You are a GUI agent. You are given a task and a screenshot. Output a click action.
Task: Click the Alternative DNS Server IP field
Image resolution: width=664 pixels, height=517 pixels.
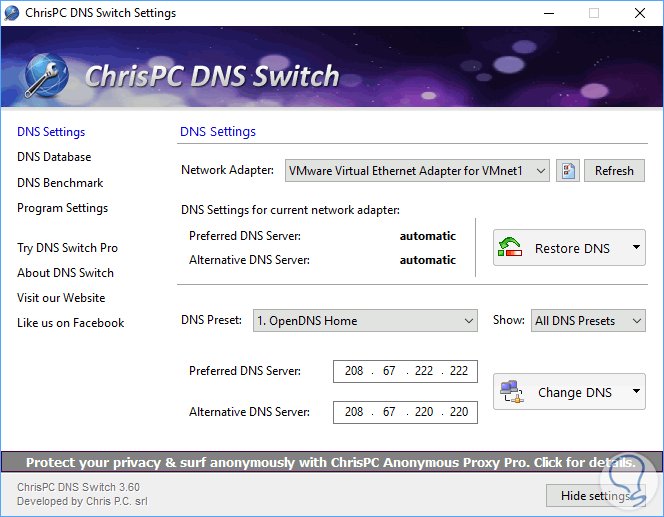pos(405,412)
